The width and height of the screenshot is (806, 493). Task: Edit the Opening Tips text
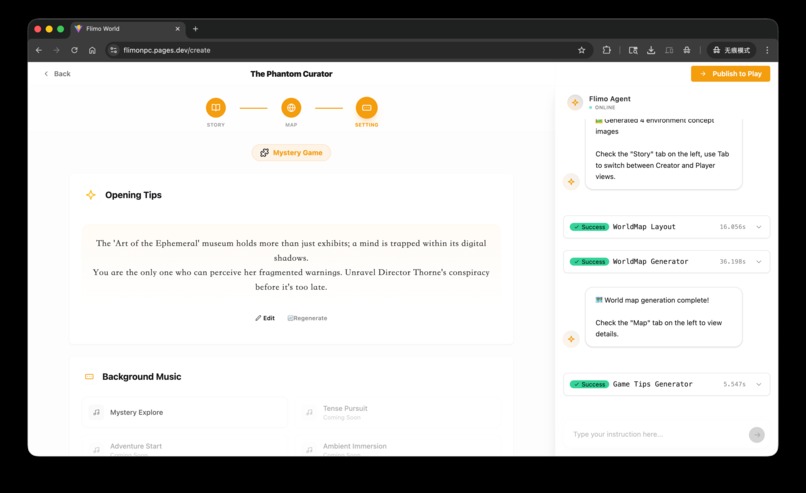coord(265,318)
